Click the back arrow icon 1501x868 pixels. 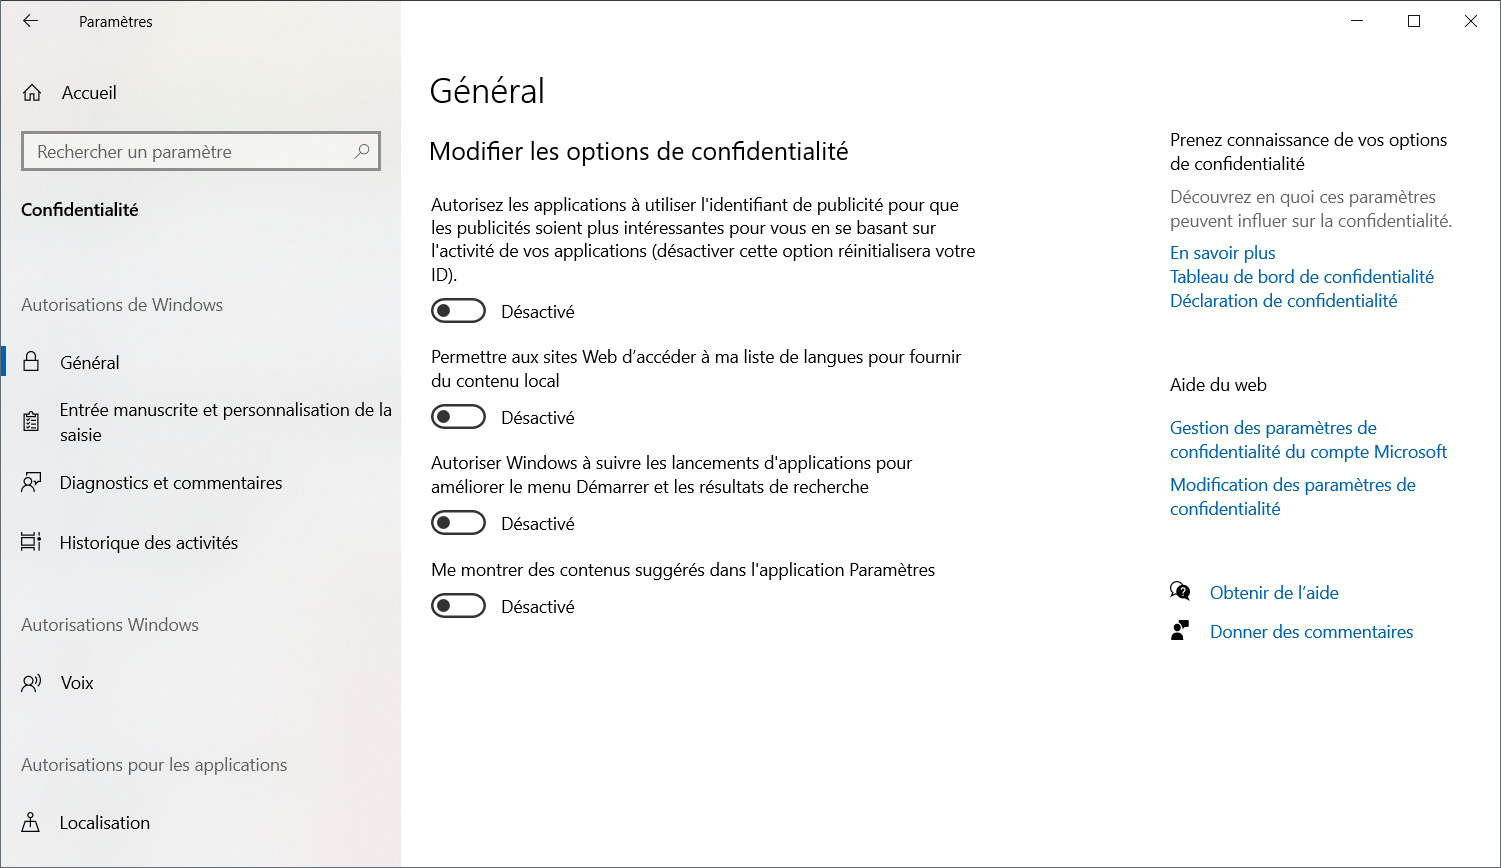(x=31, y=21)
